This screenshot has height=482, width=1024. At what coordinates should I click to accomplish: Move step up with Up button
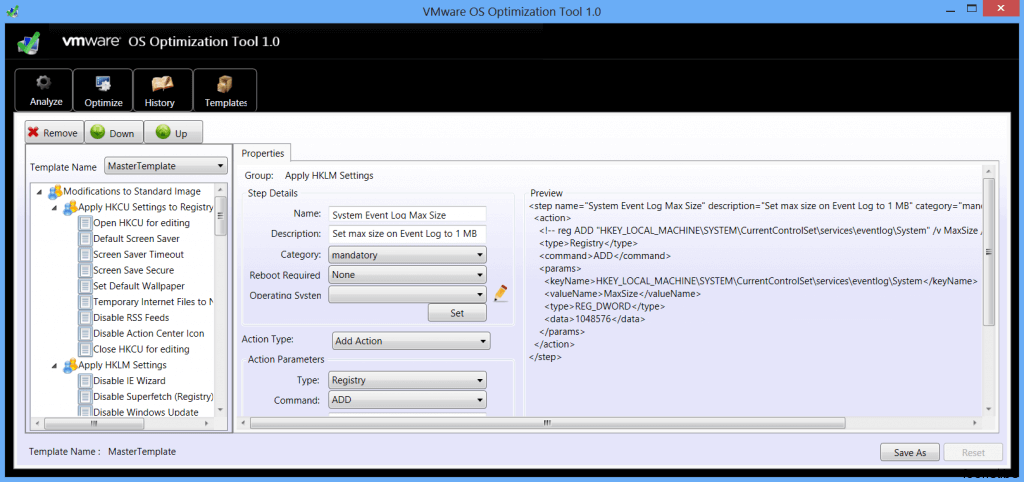[x=173, y=133]
